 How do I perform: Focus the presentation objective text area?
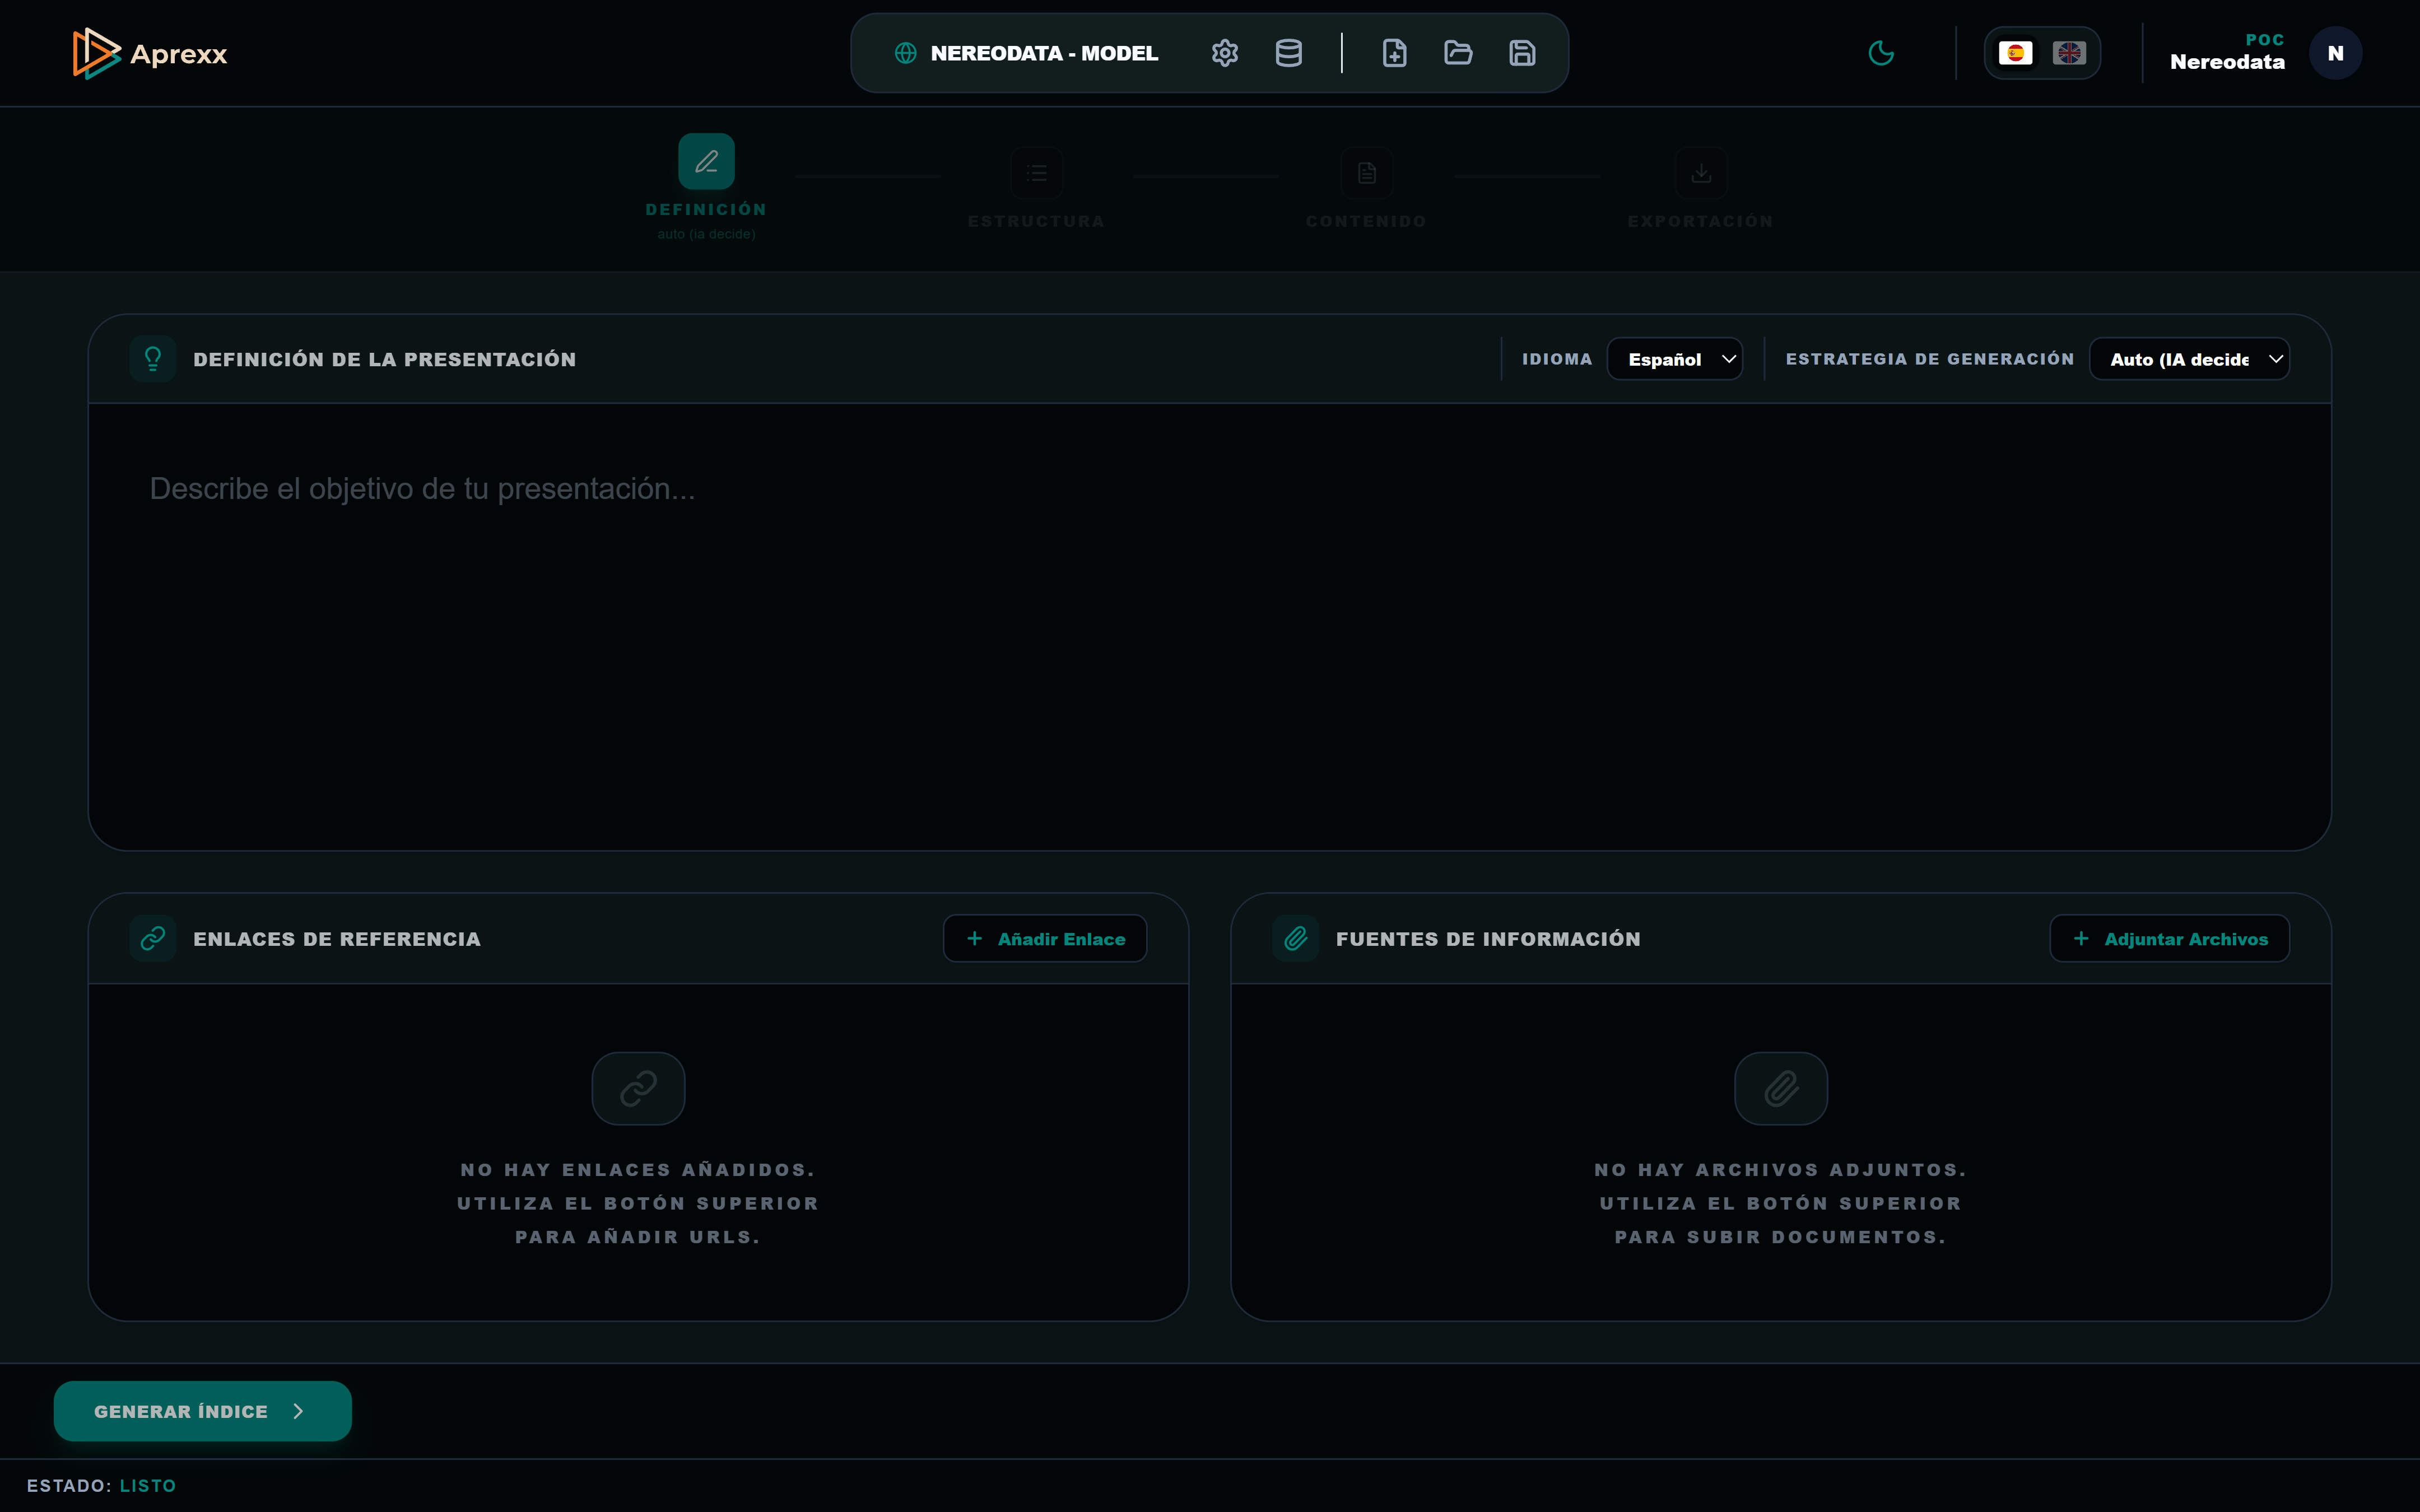click(1210, 626)
